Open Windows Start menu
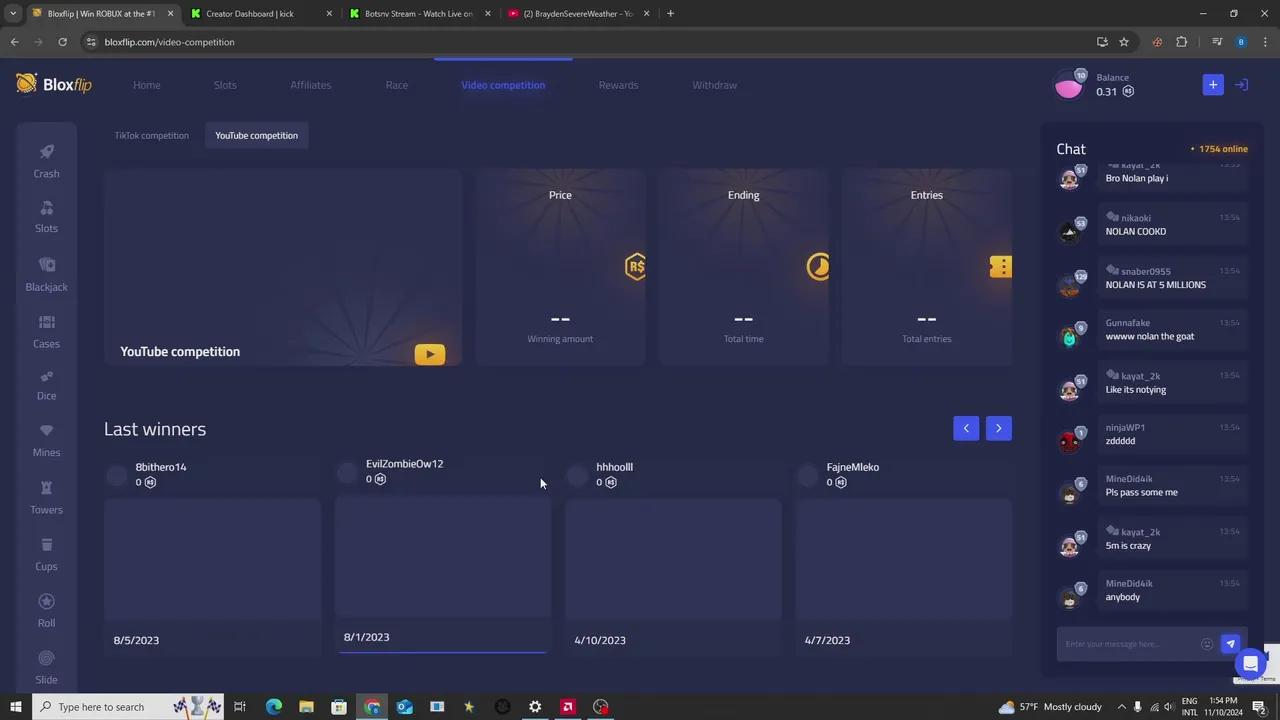 click(x=16, y=707)
